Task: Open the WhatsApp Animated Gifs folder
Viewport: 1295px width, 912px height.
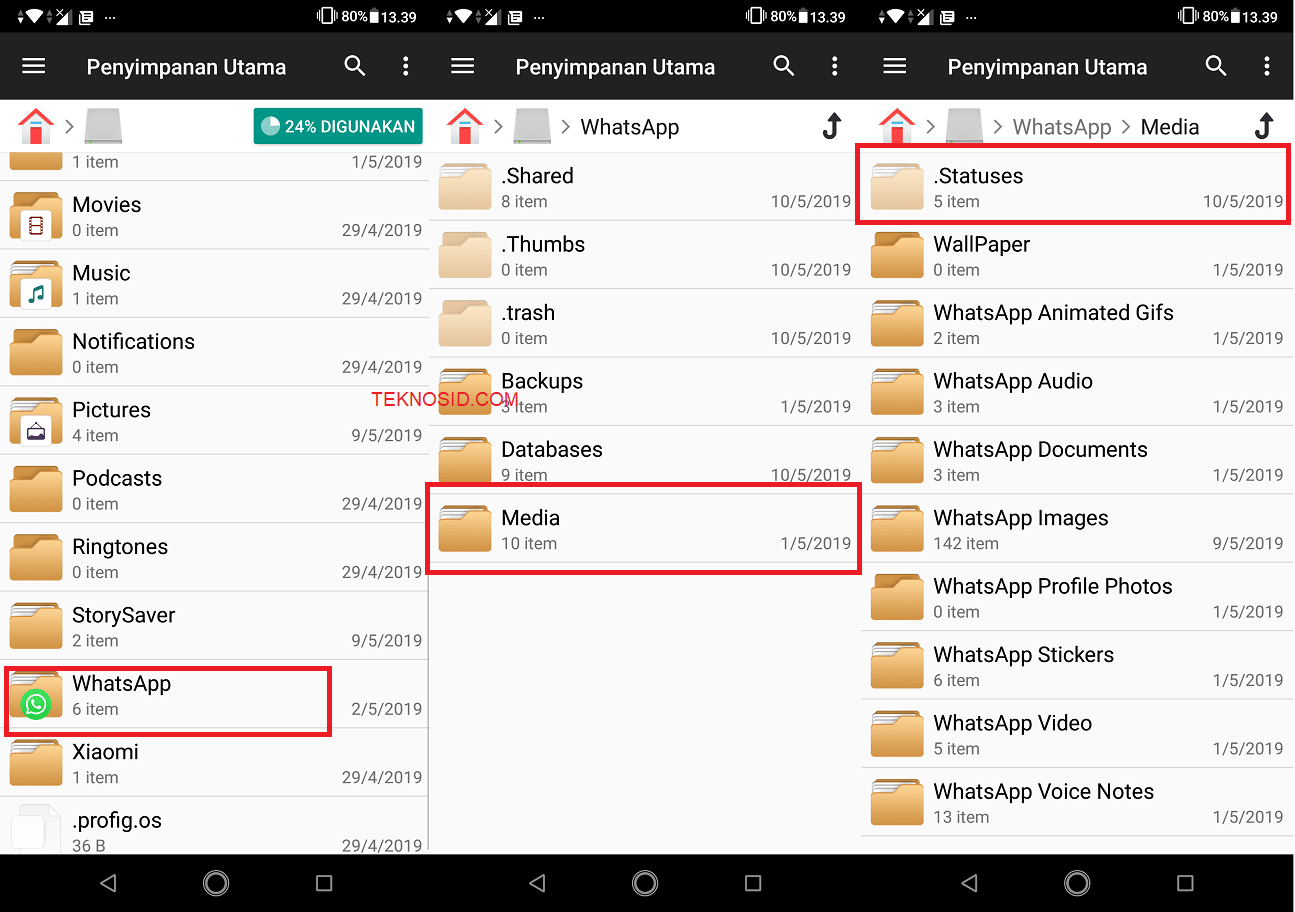Action: (1077, 324)
